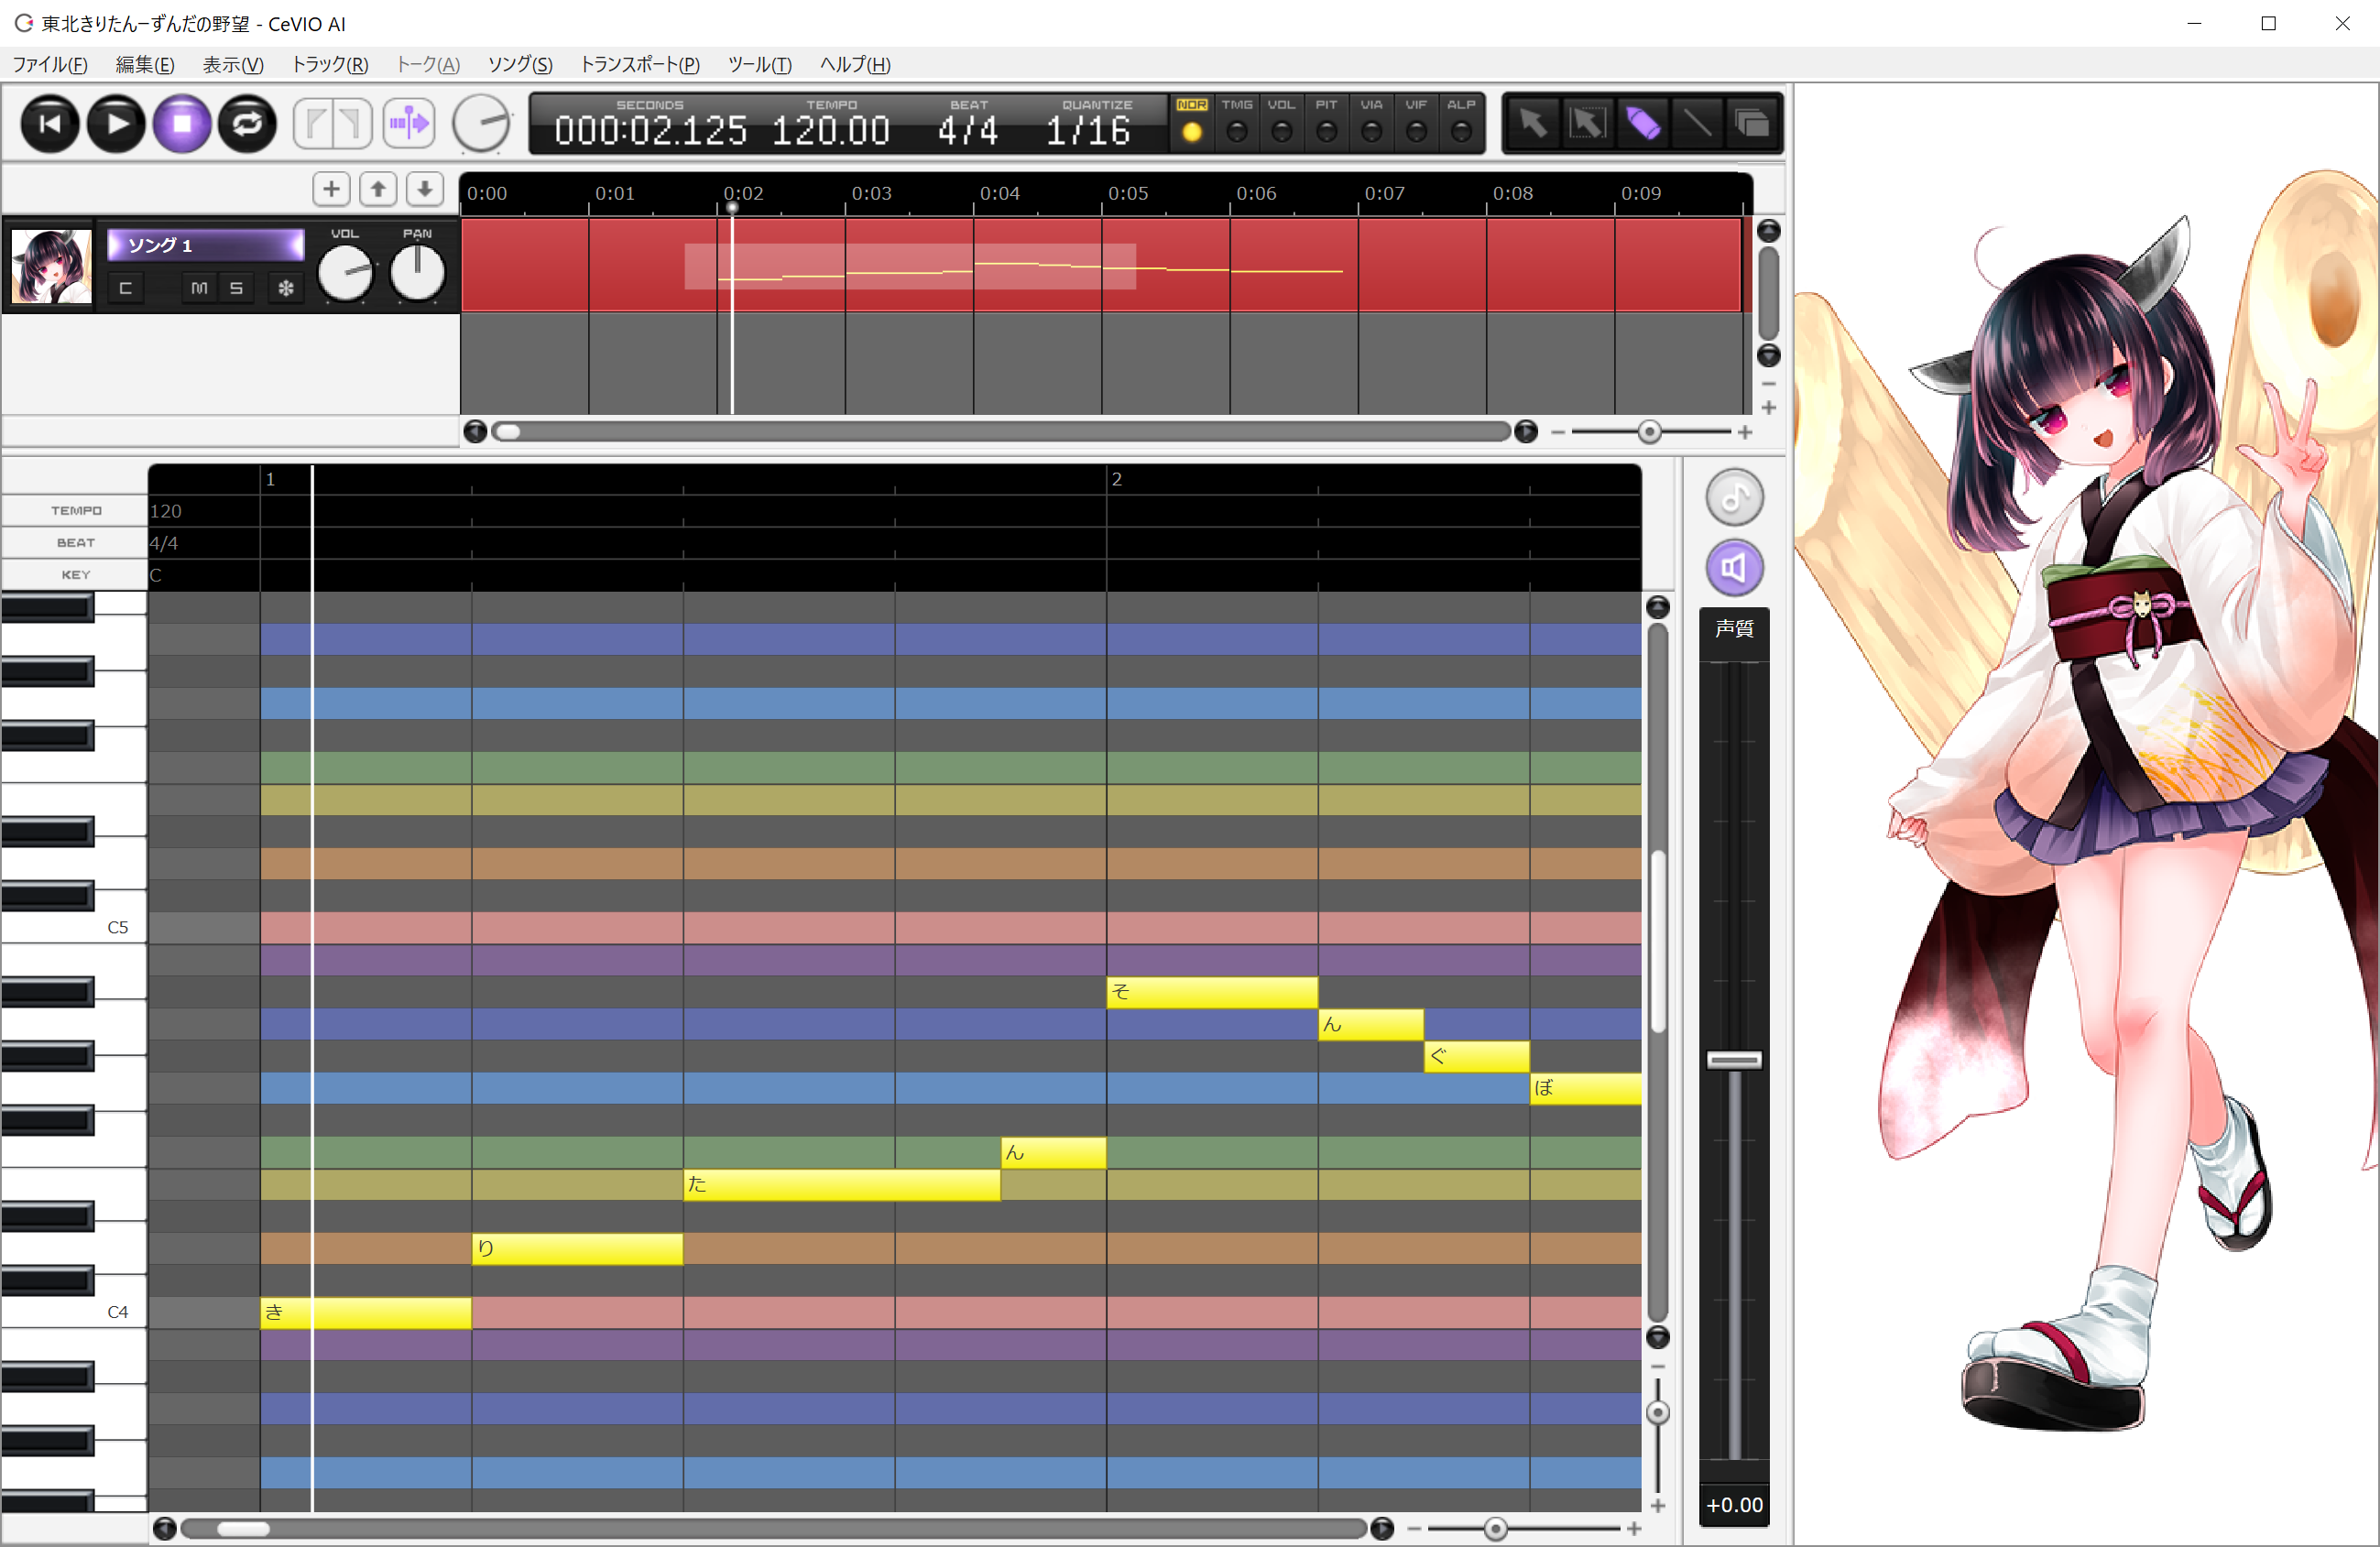Click the tempo row value 120

(x=166, y=511)
